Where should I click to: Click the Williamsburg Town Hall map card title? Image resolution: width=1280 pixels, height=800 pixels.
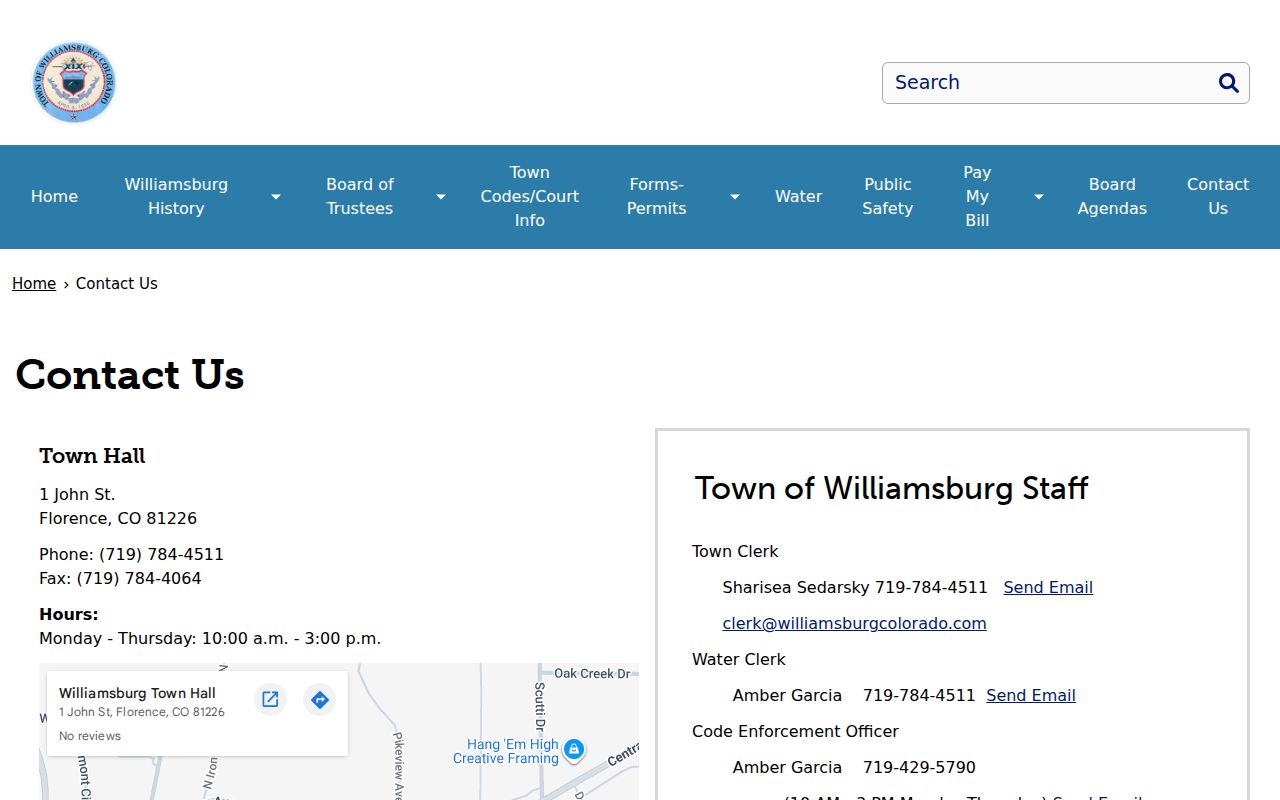point(137,693)
